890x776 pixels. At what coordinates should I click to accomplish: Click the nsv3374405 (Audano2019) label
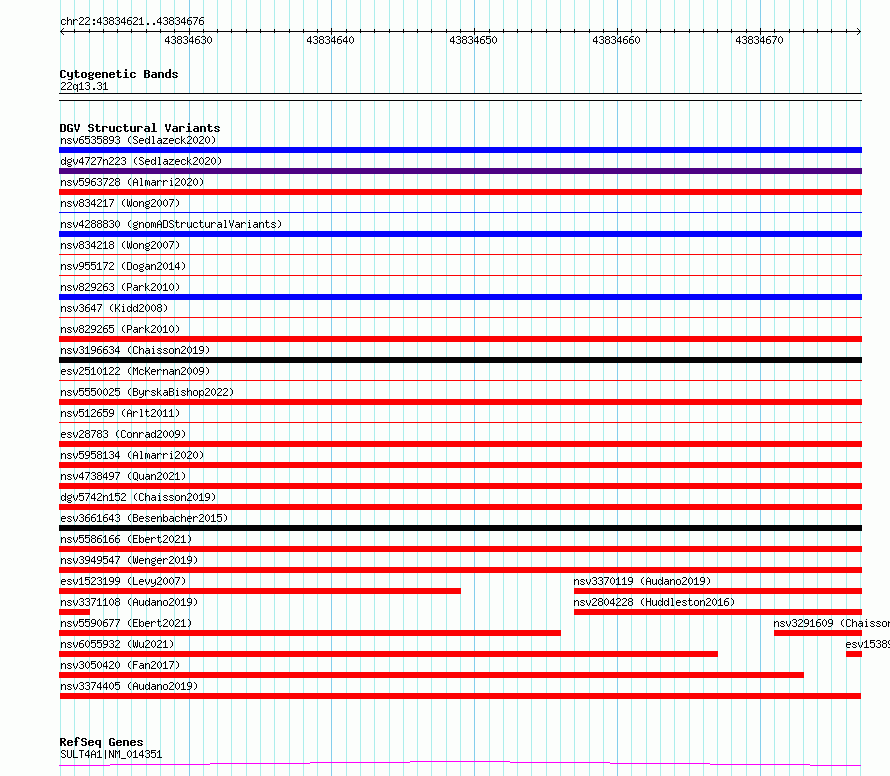pyautogui.click(x=129, y=686)
